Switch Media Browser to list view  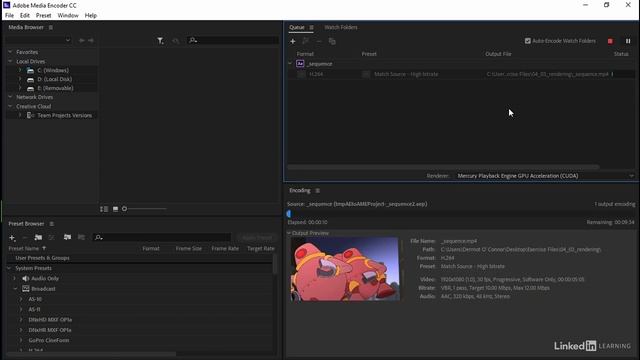[x=104, y=209]
